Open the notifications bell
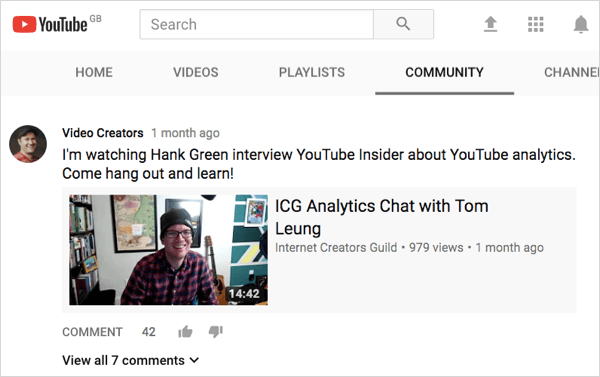600x377 pixels. pyautogui.click(x=580, y=24)
